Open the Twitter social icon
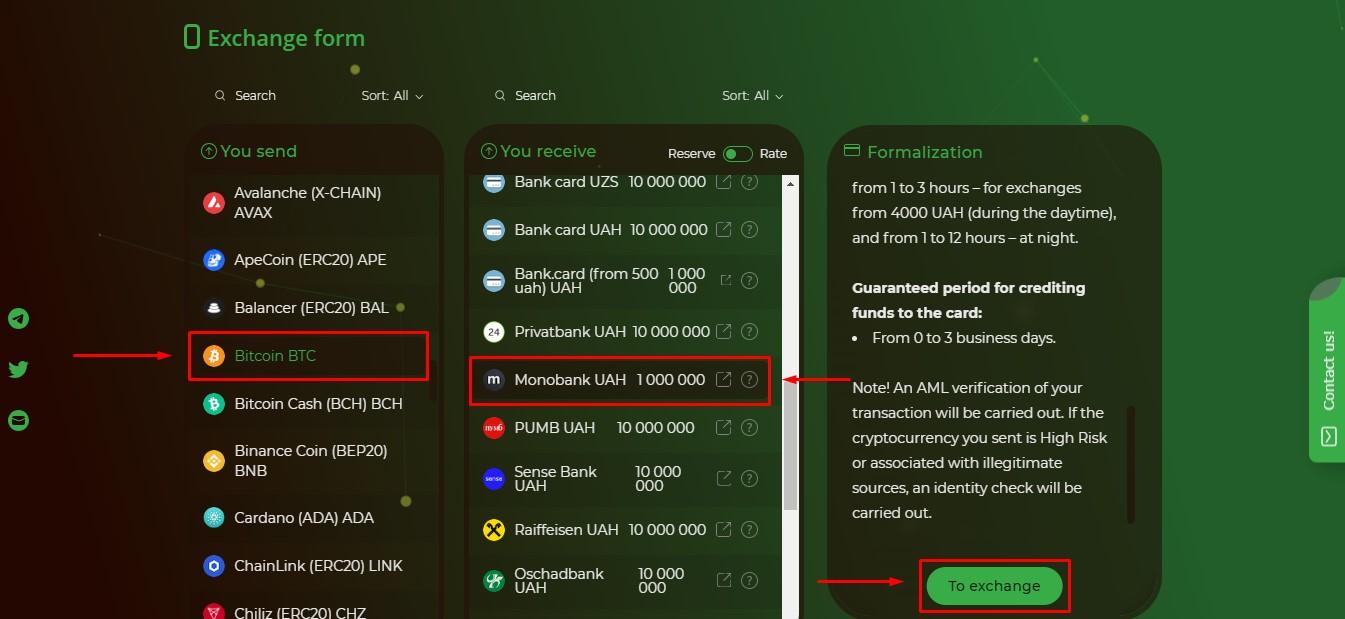The image size is (1345, 619). click(18, 369)
